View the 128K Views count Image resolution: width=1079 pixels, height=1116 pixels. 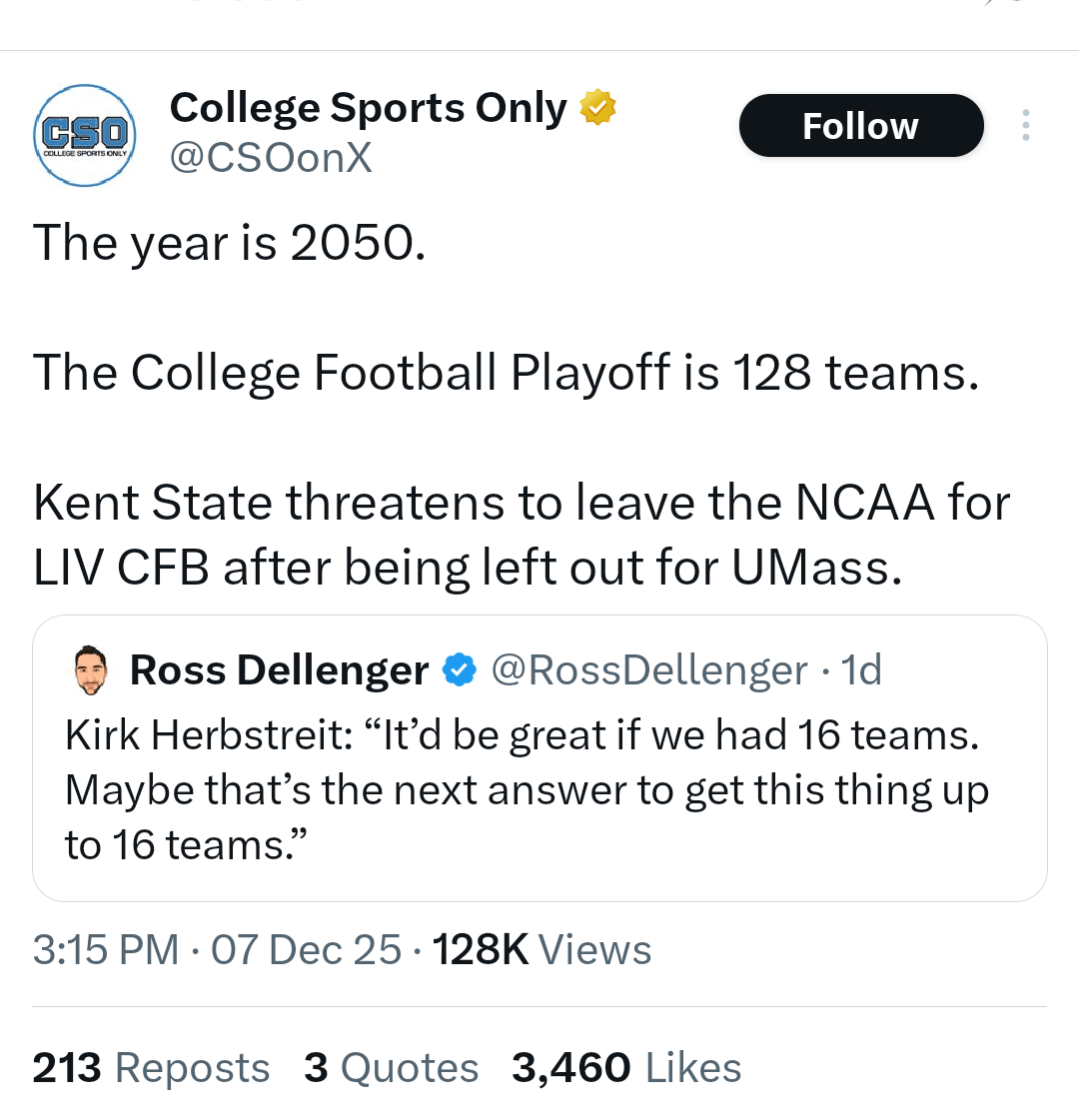coord(540,949)
